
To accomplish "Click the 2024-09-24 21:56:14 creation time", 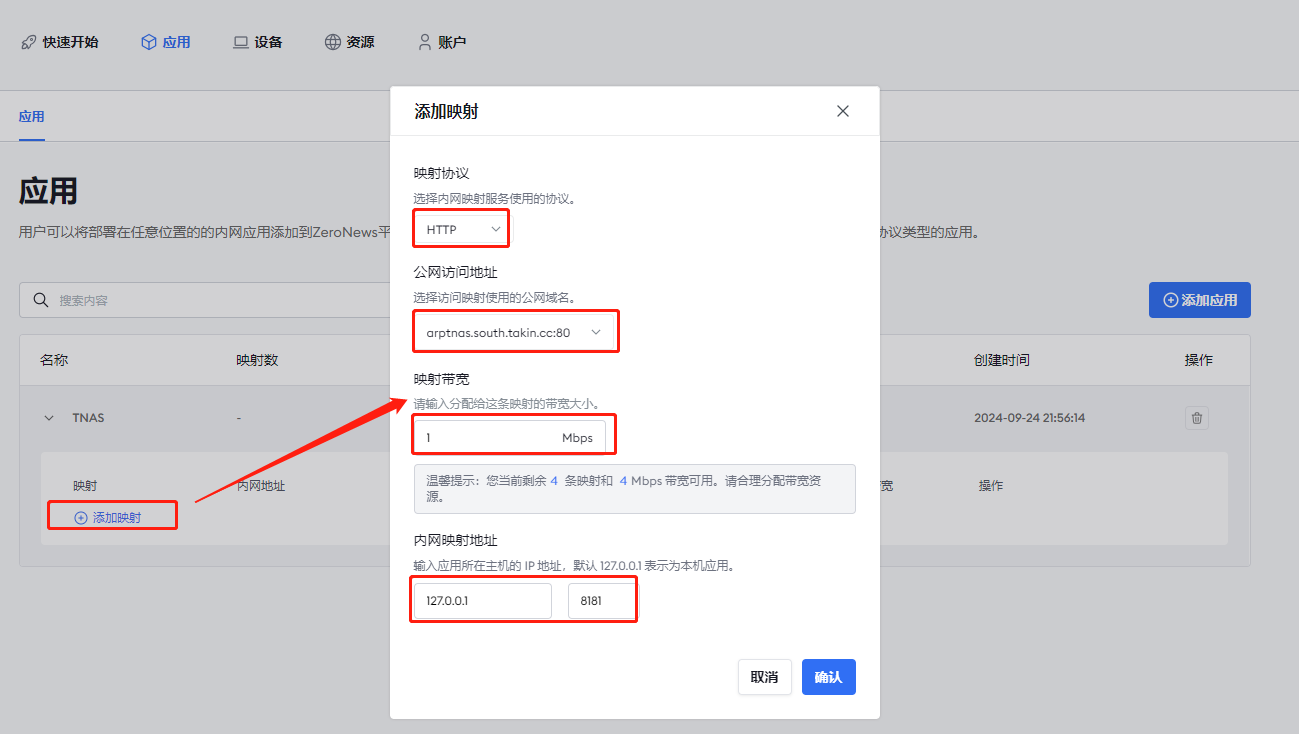I will pos(1029,418).
